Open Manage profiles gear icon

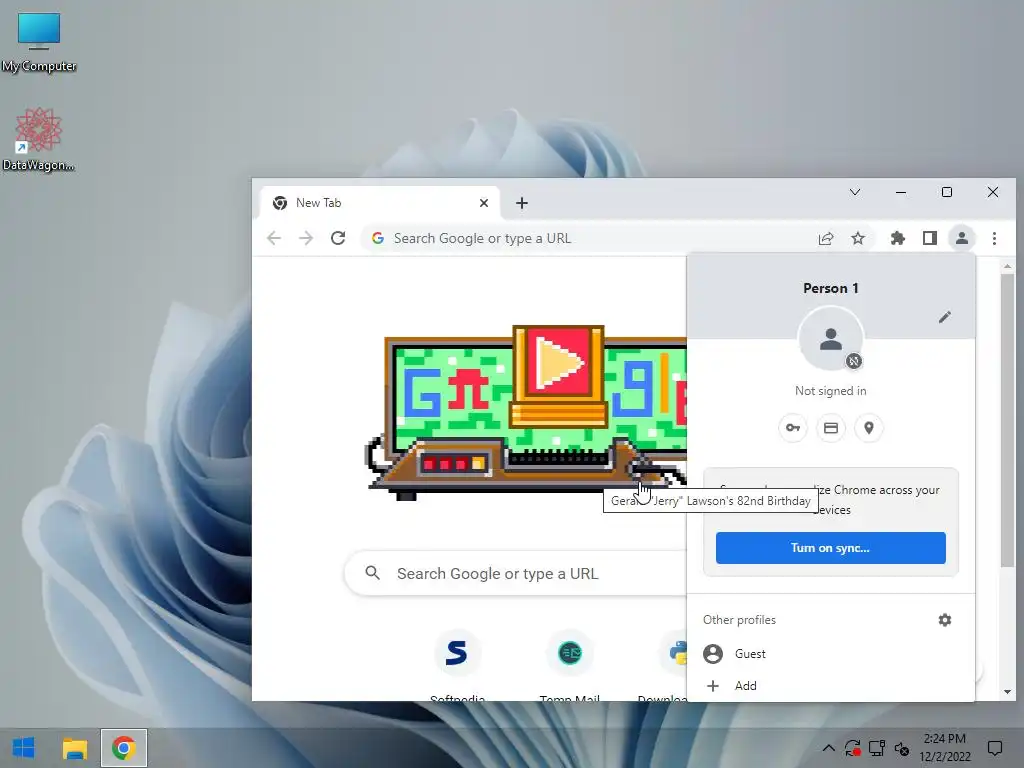[x=945, y=620]
